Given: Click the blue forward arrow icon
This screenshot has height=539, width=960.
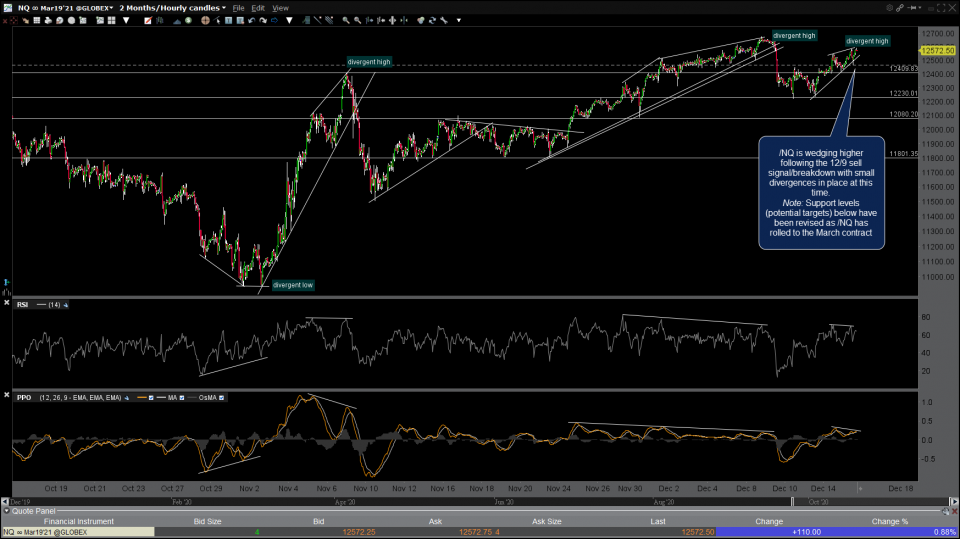Looking at the screenshot, I should (274, 21).
